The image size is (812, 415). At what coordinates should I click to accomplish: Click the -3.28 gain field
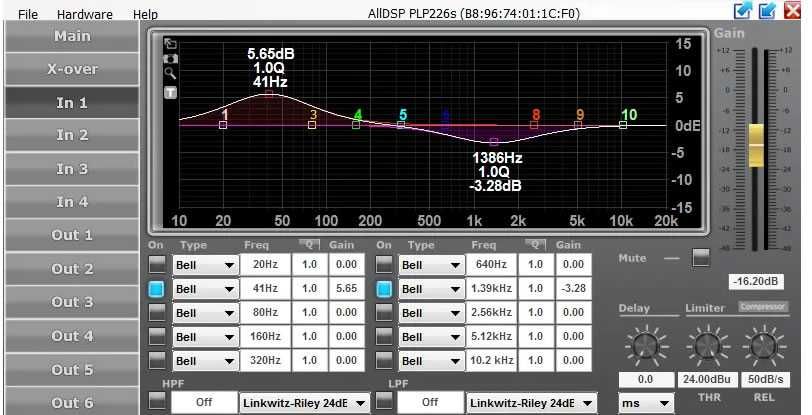[573, 288]
